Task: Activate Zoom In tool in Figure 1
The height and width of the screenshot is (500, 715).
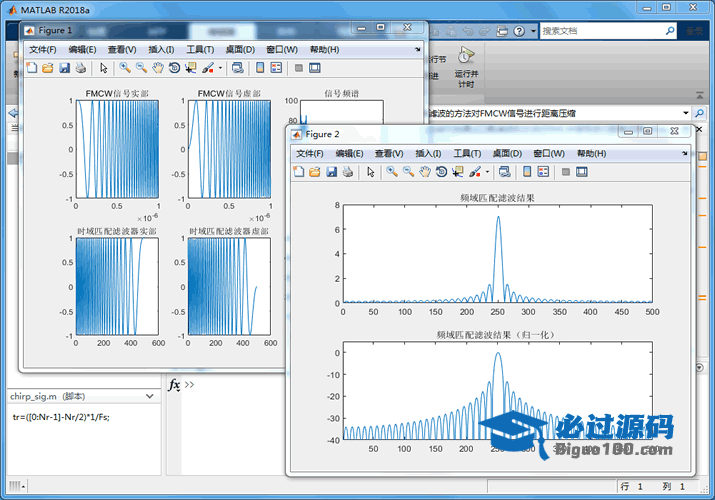Action: tap(124, 68)
